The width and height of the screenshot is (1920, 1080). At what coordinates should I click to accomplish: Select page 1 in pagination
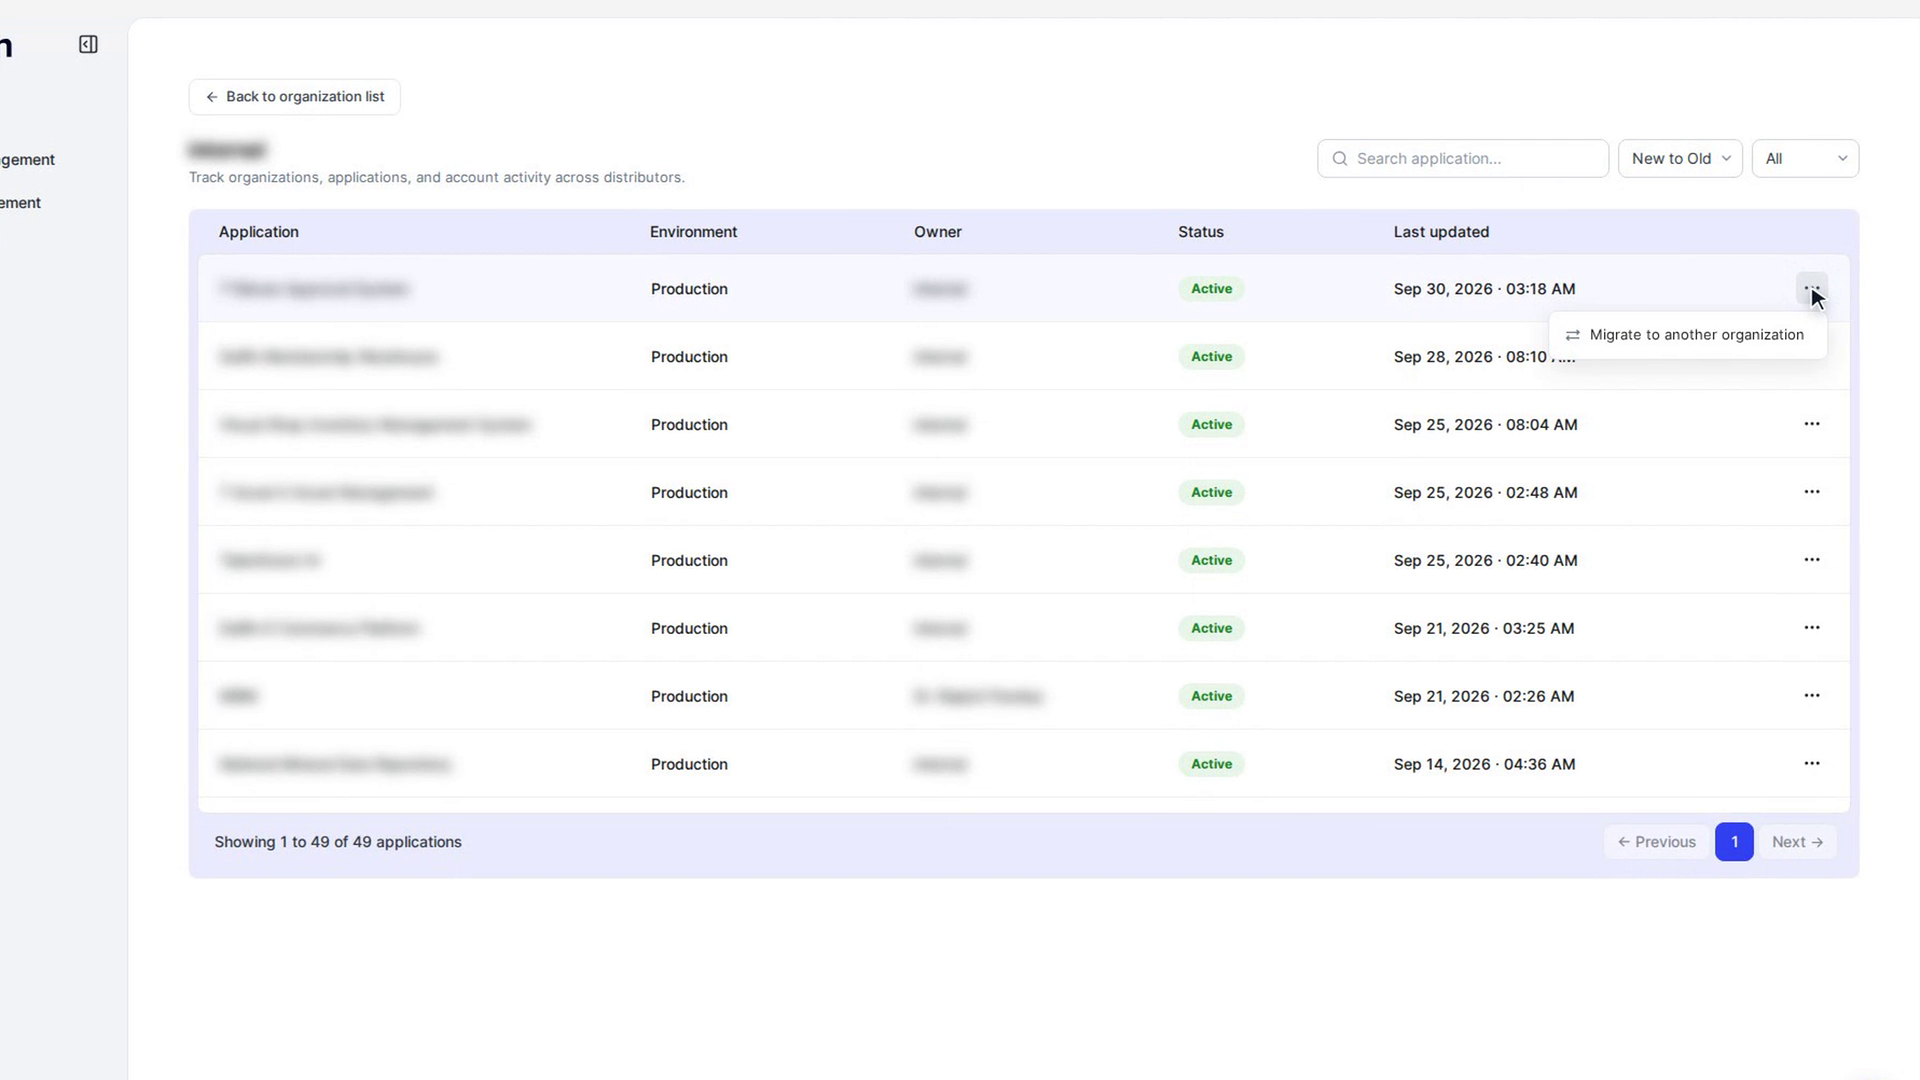click(x=1734, y=842)
